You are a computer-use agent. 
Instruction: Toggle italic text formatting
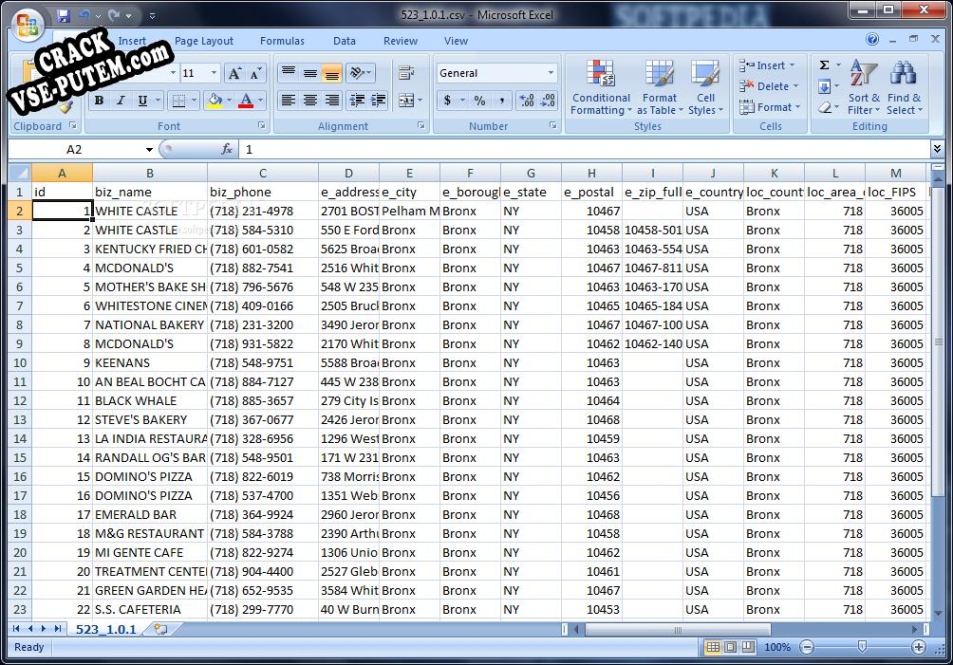click(x=121, y=101)
